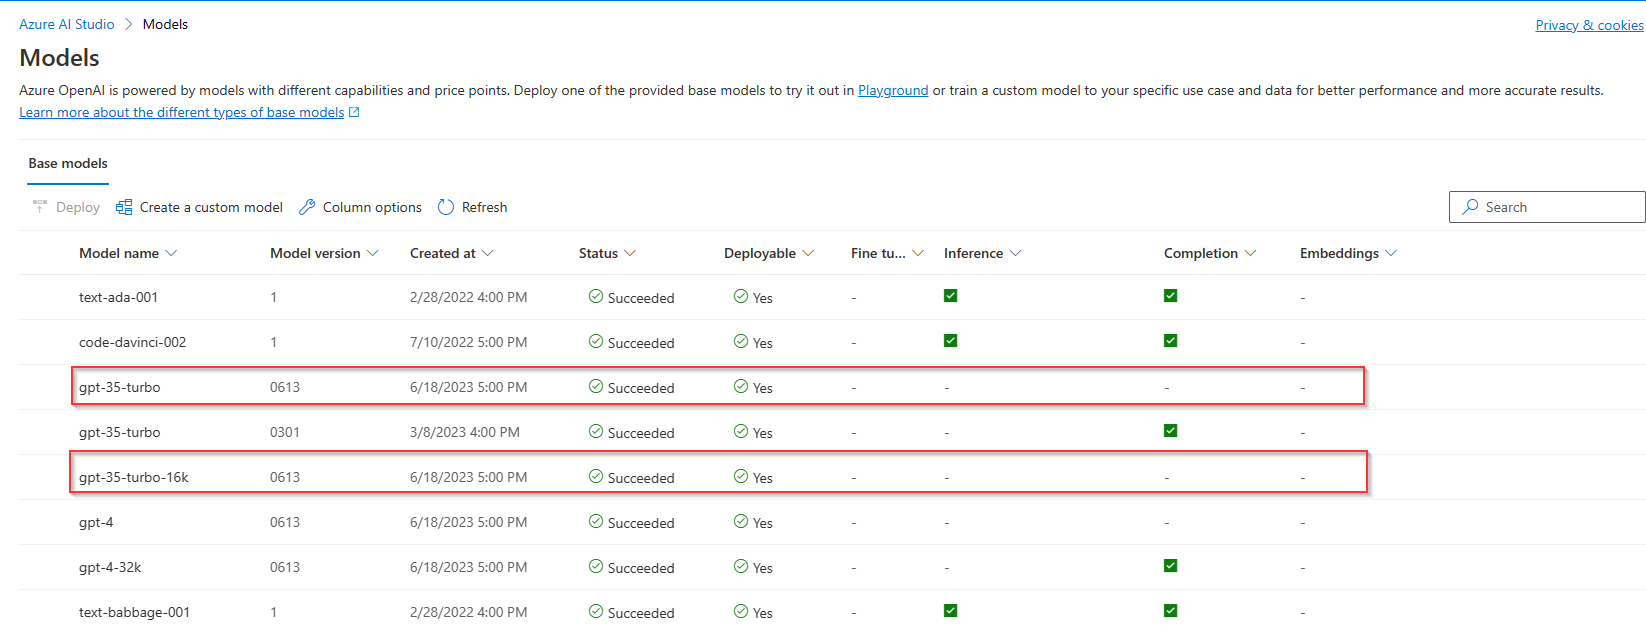
Task: Open the Model version column dropdown
Action: (x=373, y=253)
